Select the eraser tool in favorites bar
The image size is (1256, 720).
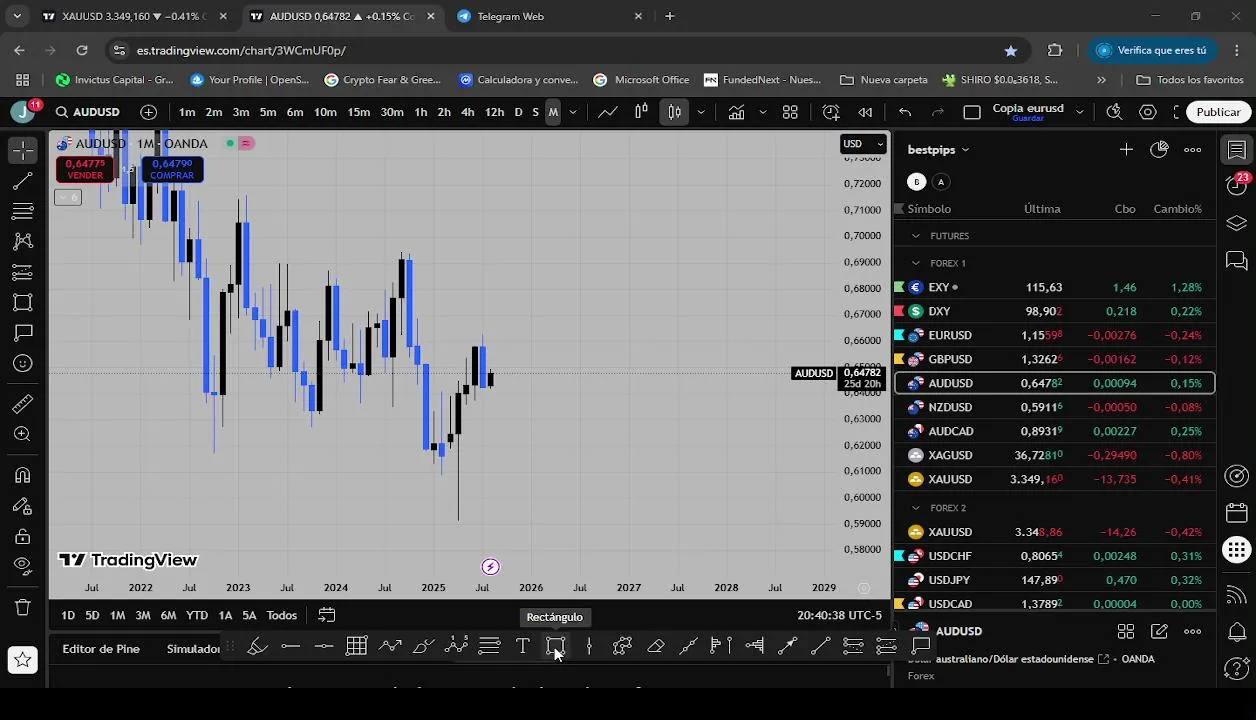pos(655,647)
